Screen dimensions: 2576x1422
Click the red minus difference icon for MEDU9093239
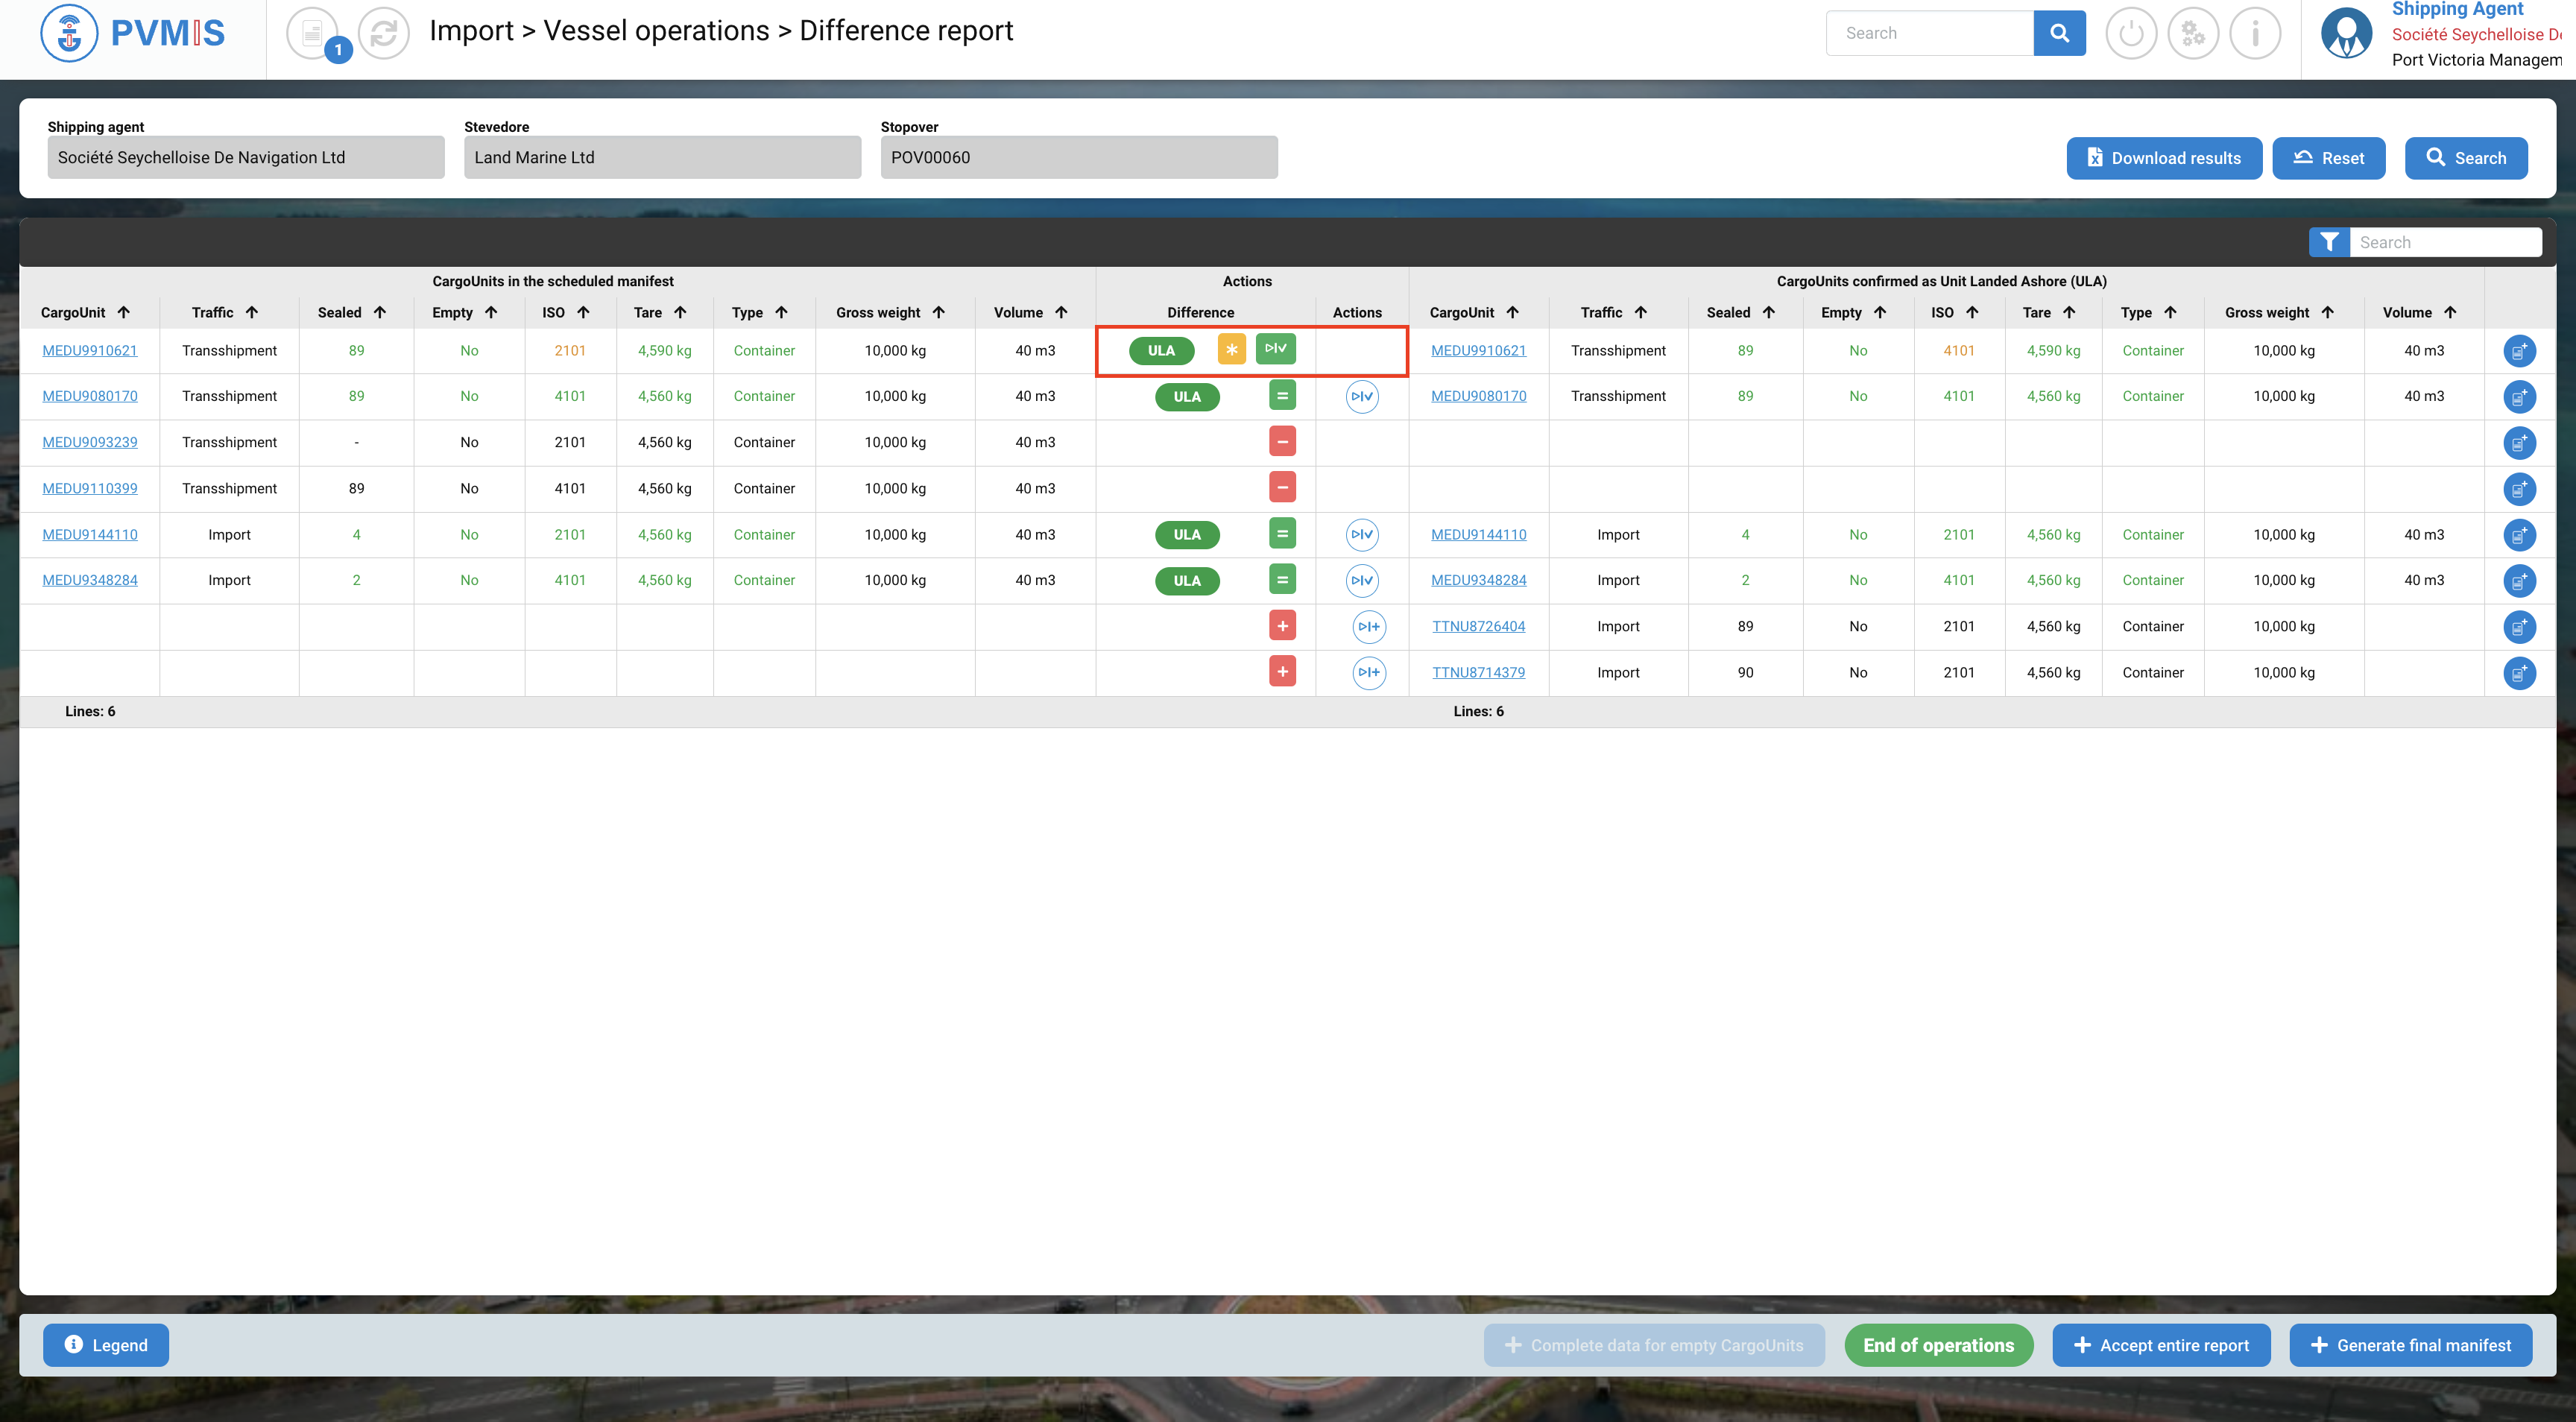point(1282,442)
